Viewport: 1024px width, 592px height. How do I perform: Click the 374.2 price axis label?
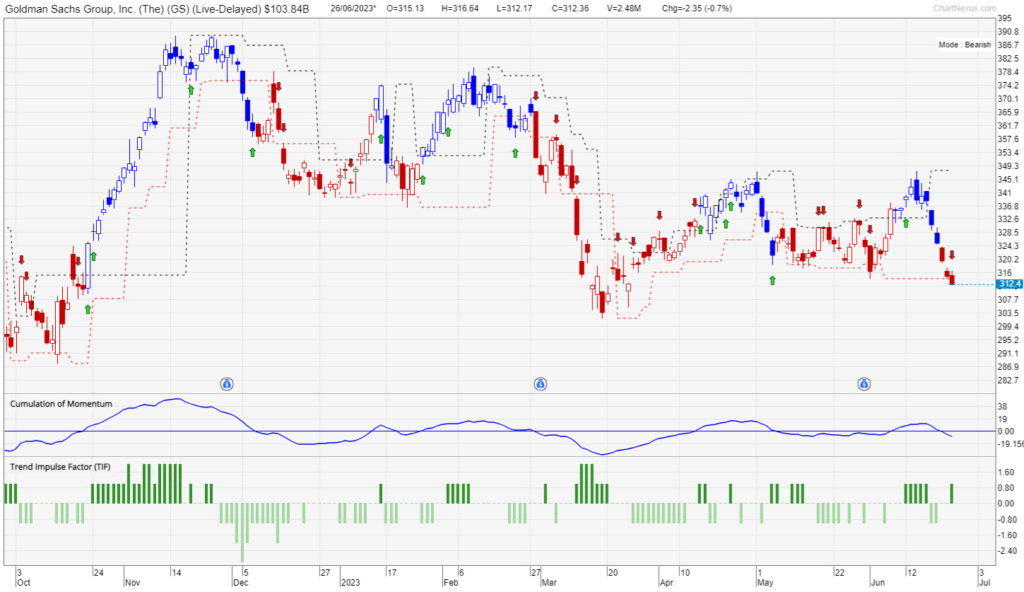coord(1008,86)
